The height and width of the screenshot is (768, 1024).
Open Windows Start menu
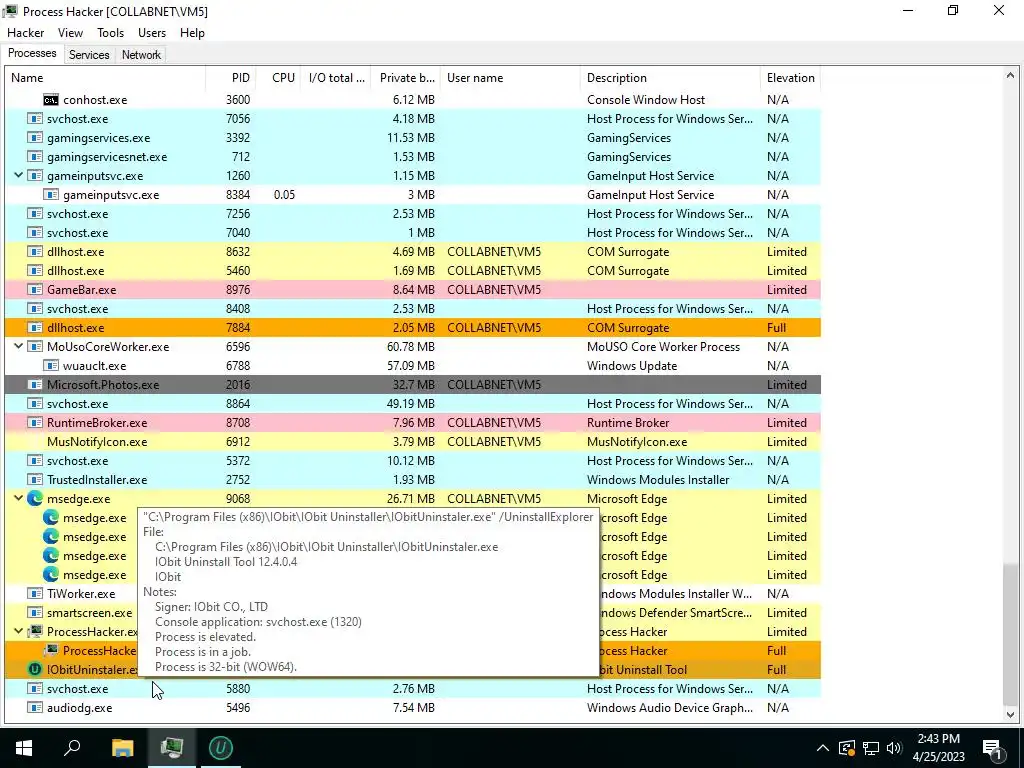pyautogui.click(x=24, y=748)
